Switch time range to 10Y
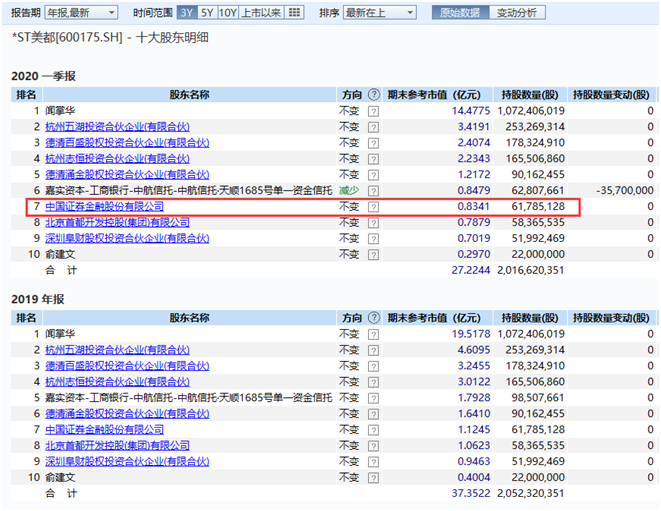This screenshot has width=661, height=511. pyautogui.click(x=227, y=13)
